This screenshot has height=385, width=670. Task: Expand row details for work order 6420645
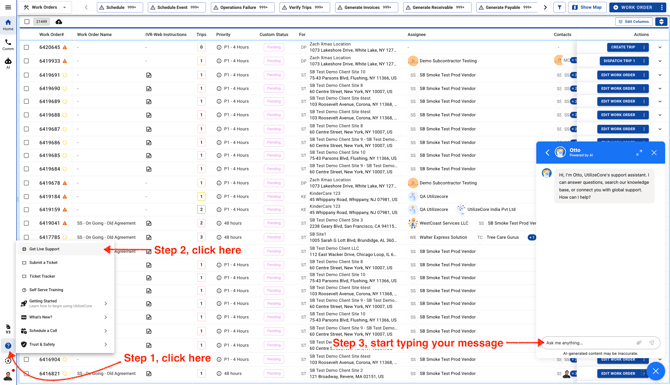coord(660,47)
